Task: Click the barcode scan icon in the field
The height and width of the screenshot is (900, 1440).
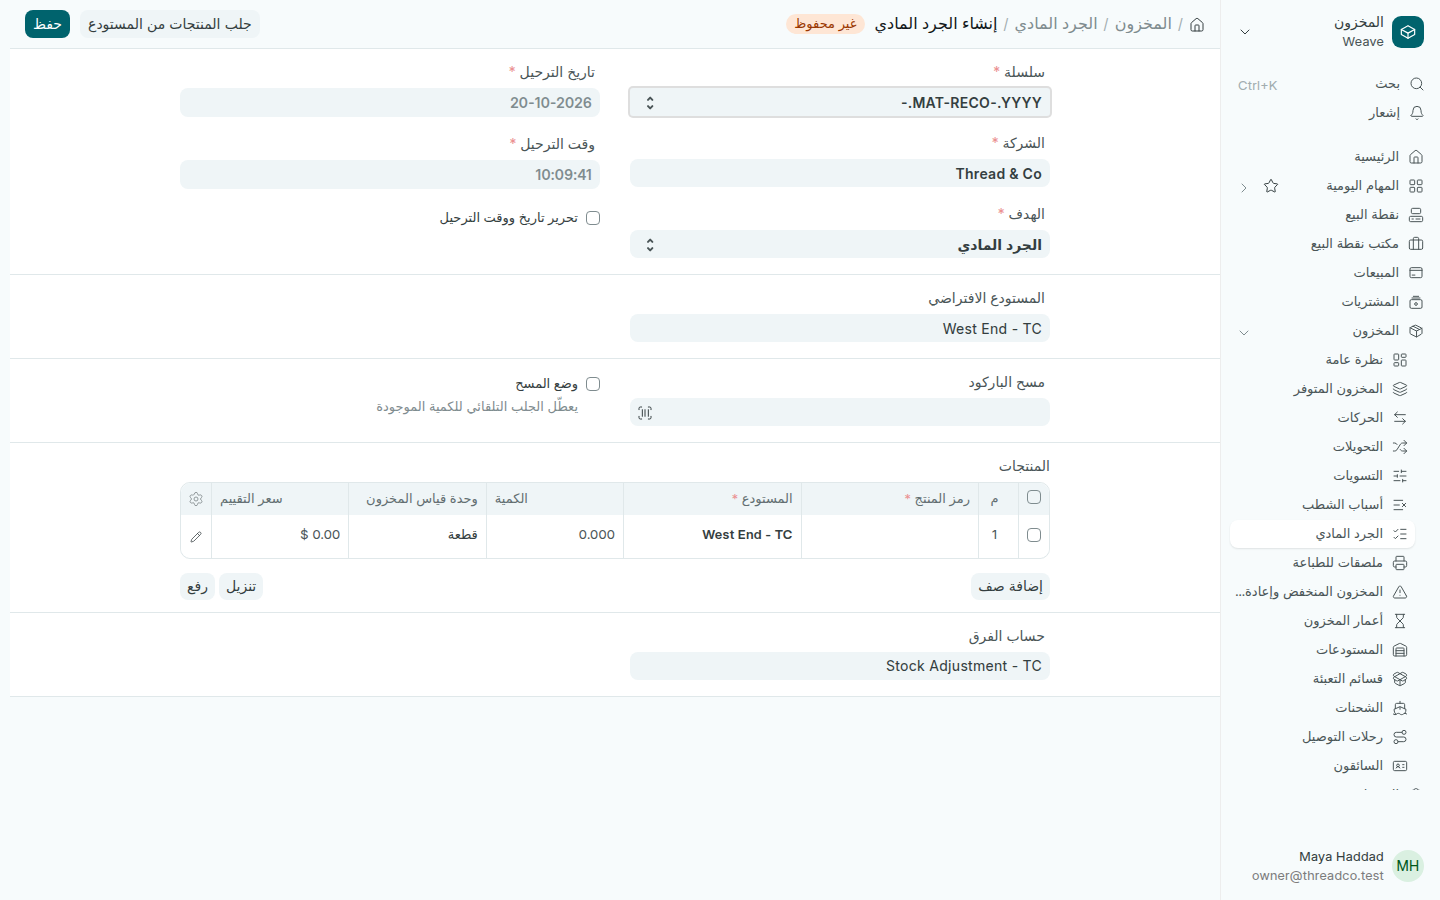Action: [645, 413]
